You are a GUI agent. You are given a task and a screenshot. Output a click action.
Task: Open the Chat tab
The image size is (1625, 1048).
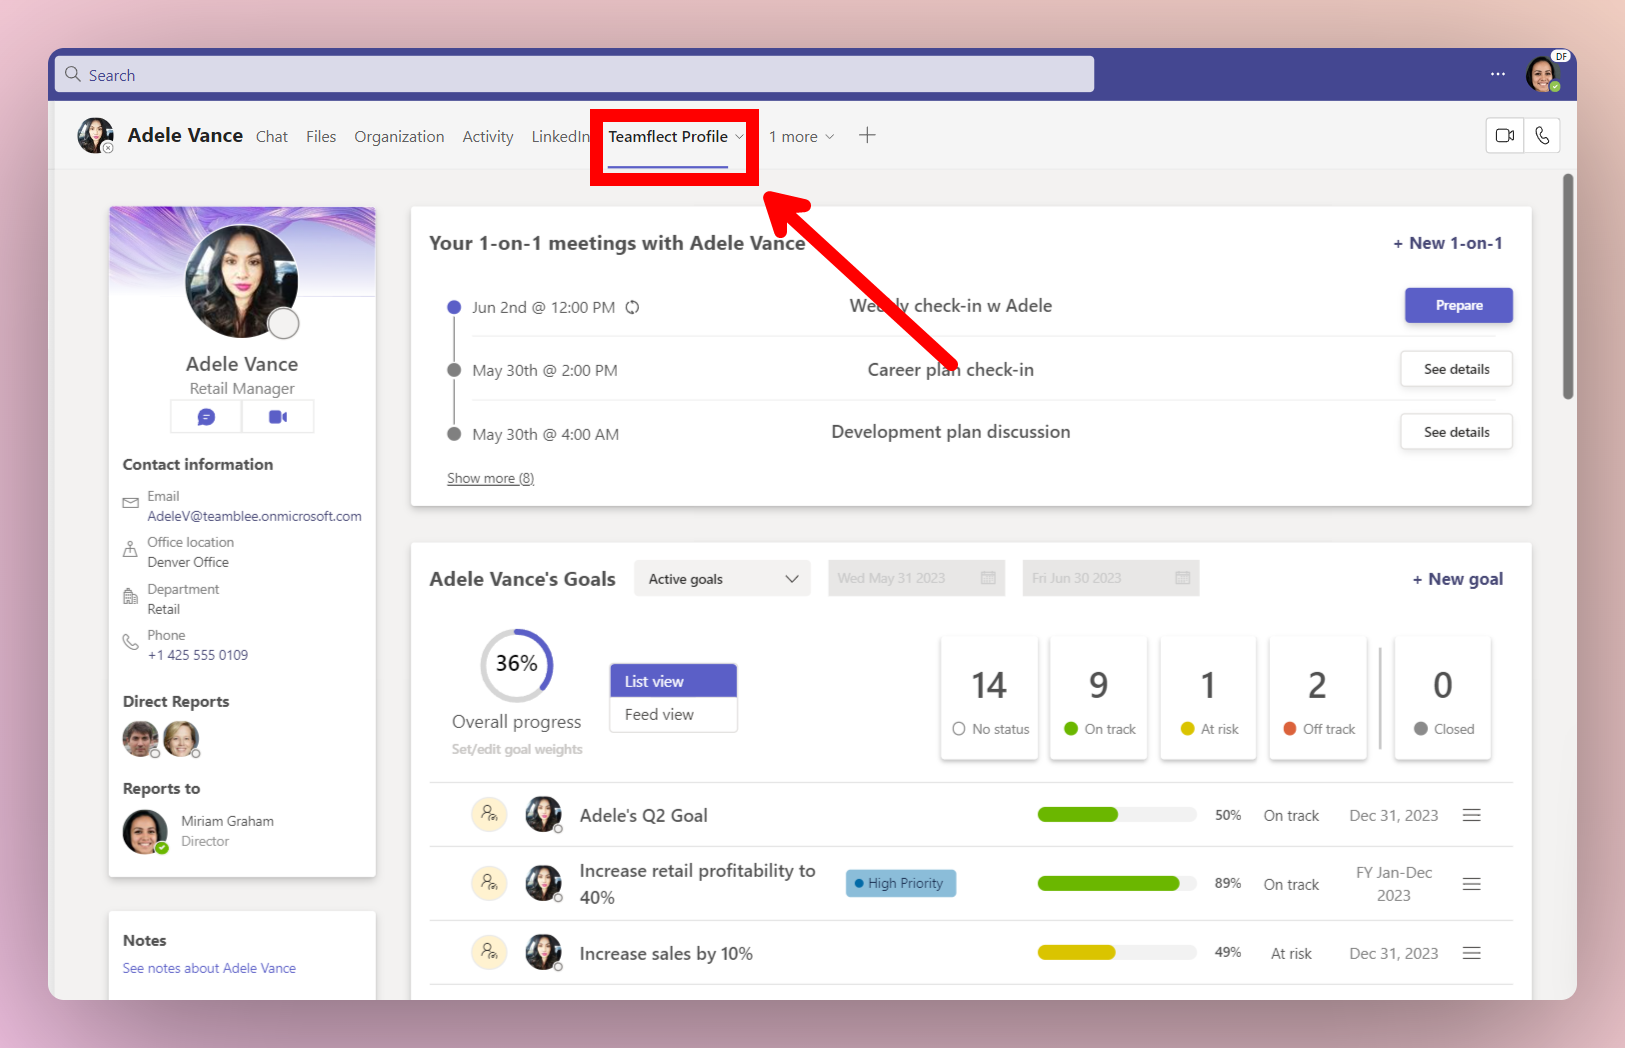[272, 136]
